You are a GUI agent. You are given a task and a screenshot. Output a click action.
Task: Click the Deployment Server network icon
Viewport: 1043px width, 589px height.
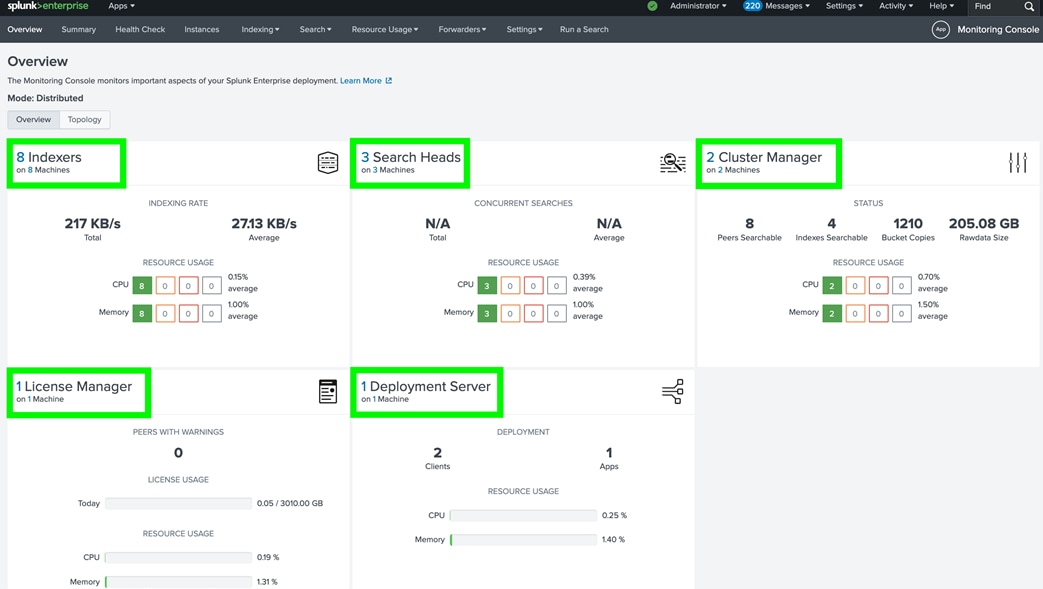(672, 391)
